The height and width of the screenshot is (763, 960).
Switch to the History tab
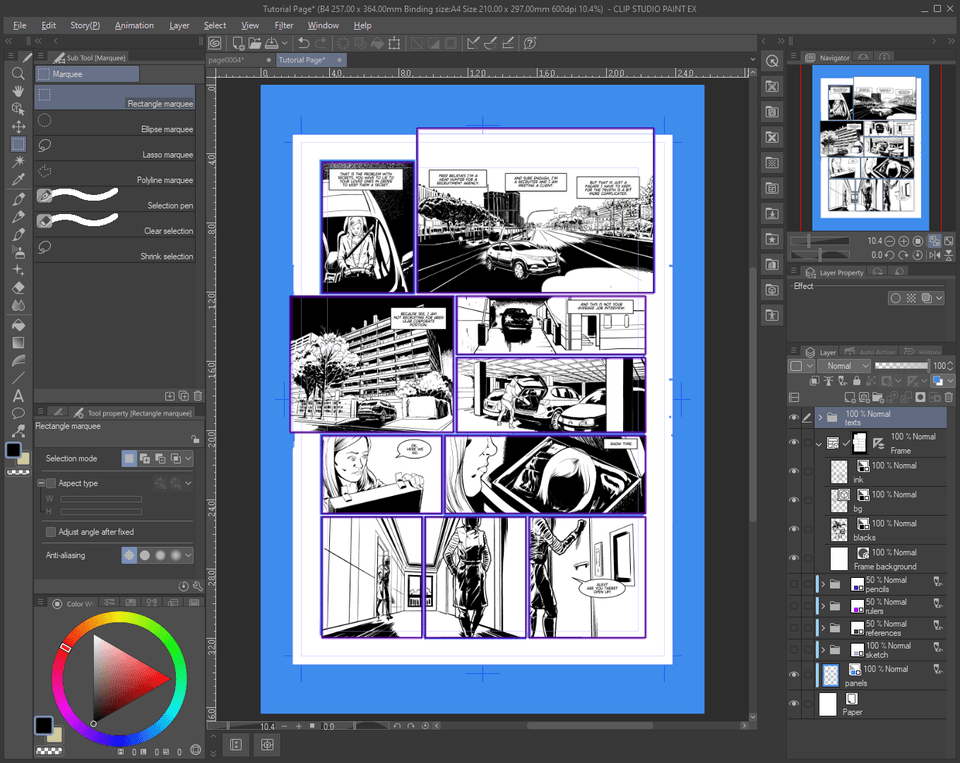tap(930, 351)
